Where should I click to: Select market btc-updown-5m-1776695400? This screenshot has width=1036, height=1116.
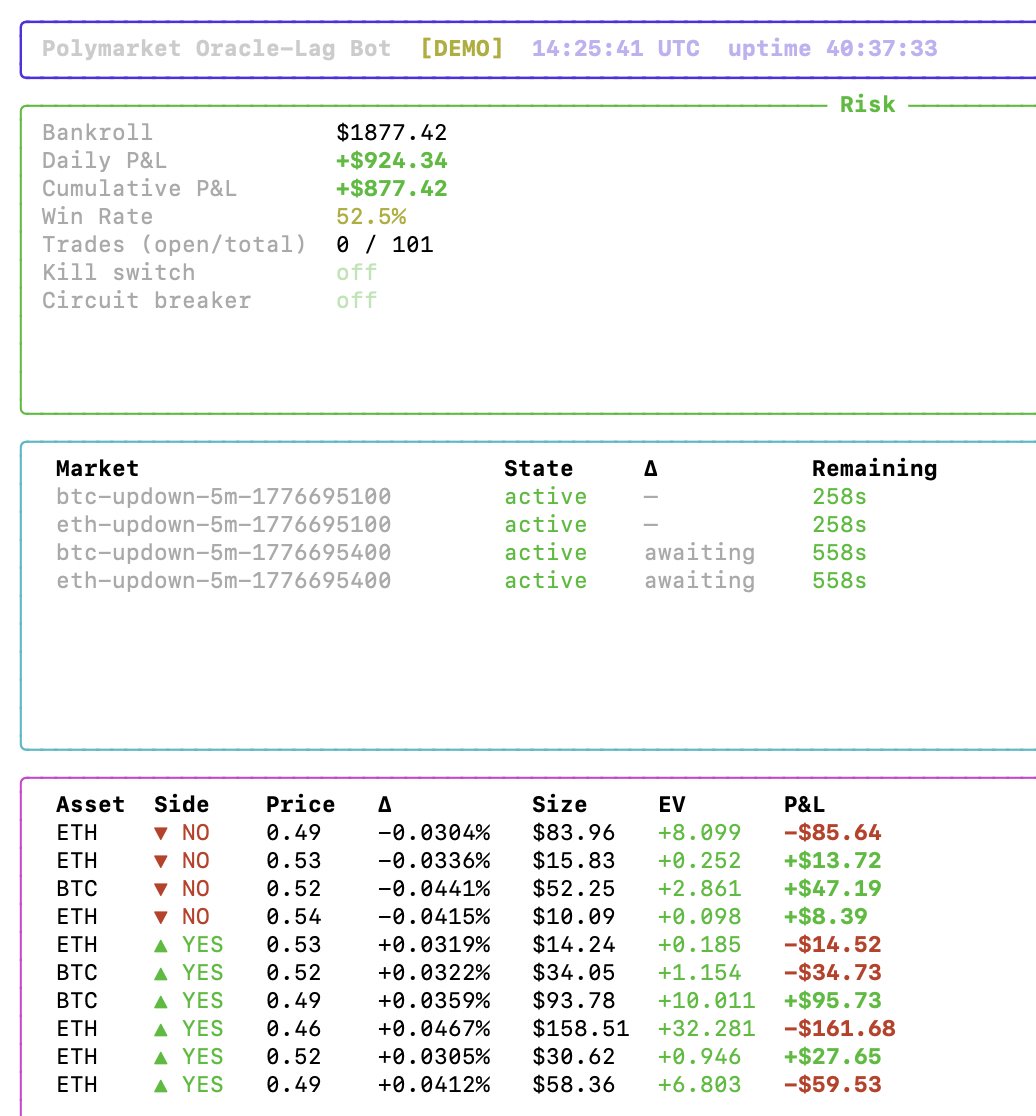pos(223,552)
